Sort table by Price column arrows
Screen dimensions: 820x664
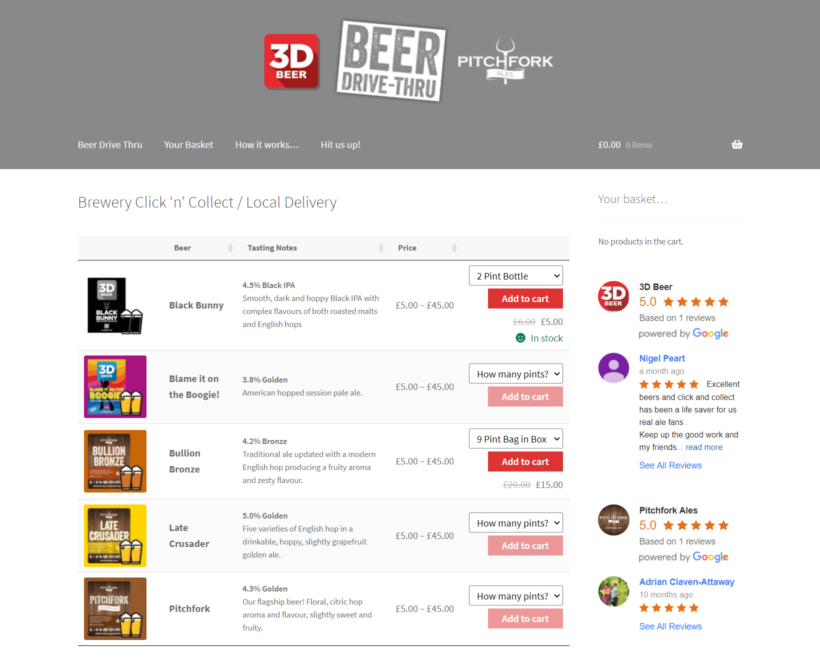(x=454, y=248)
